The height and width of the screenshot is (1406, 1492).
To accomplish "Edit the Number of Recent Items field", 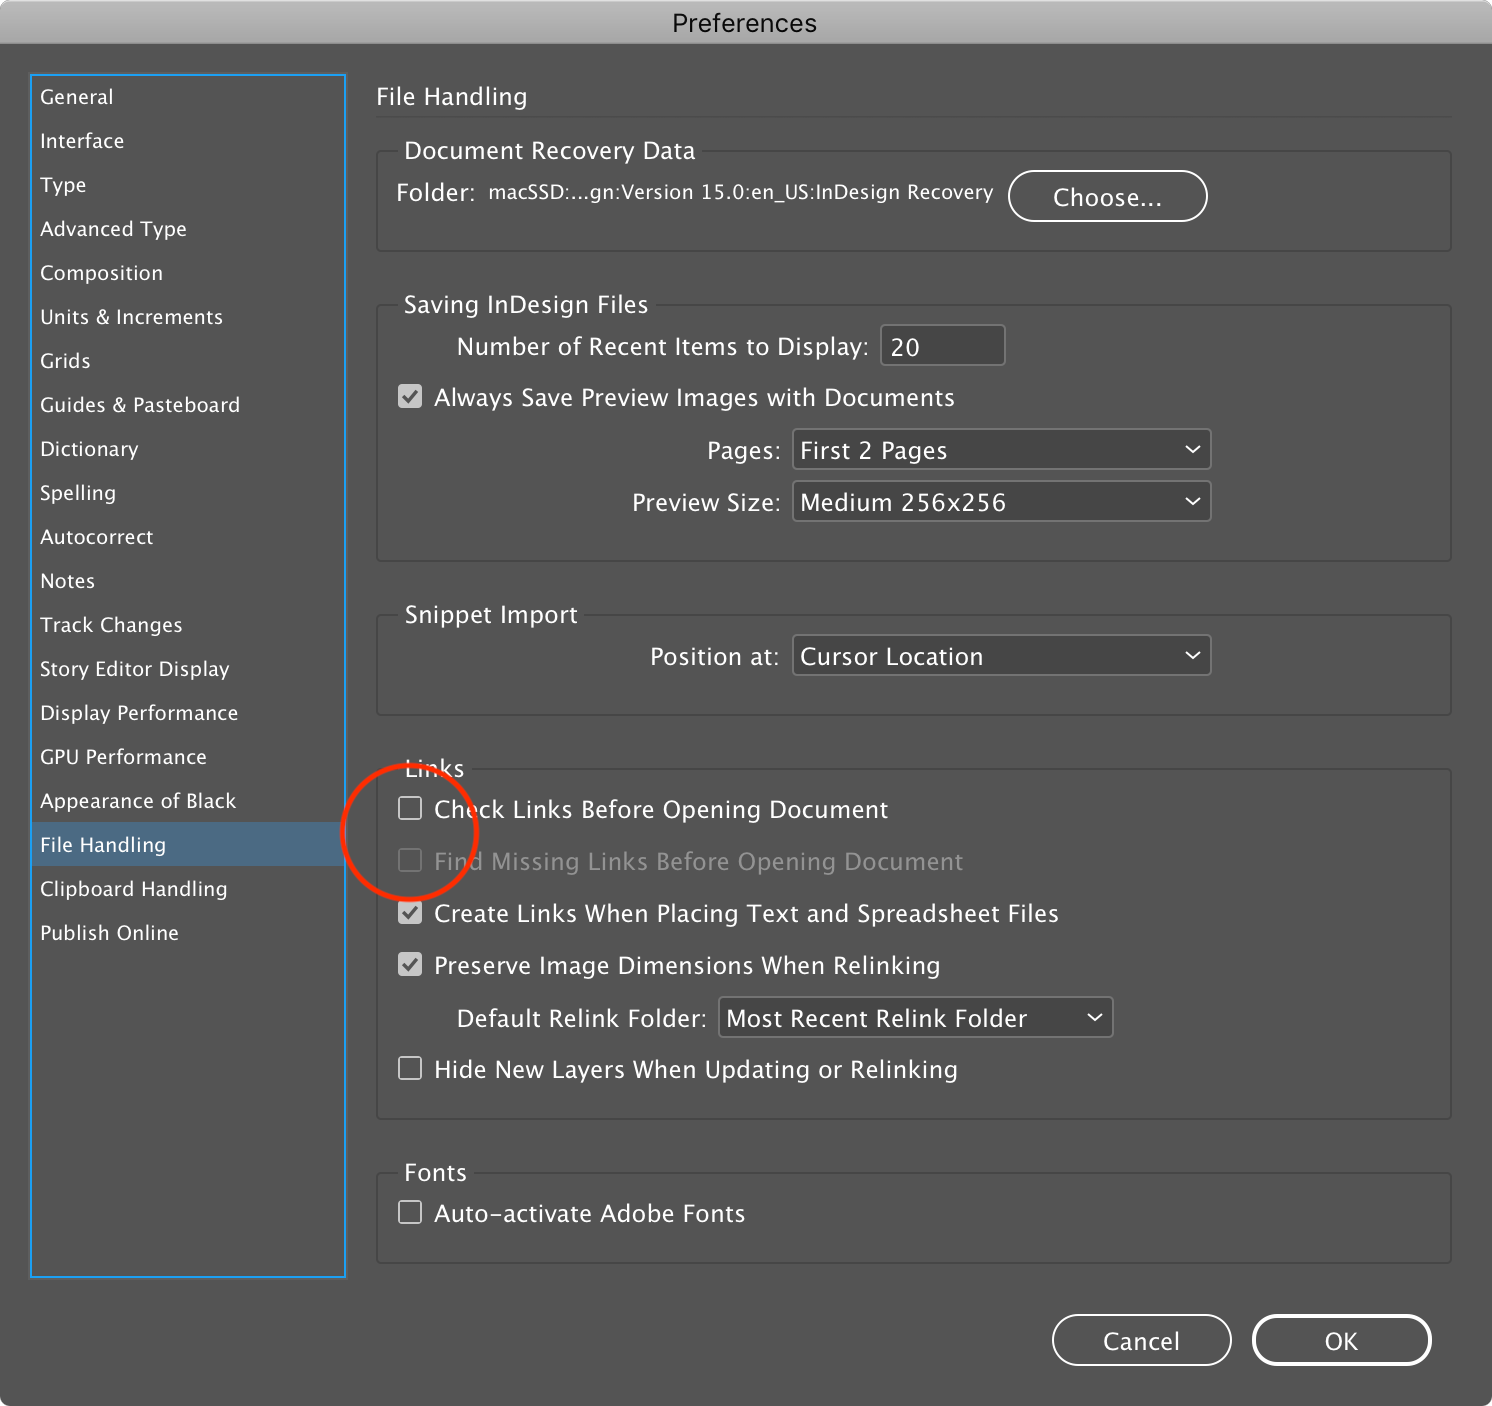I will (941, 345).
